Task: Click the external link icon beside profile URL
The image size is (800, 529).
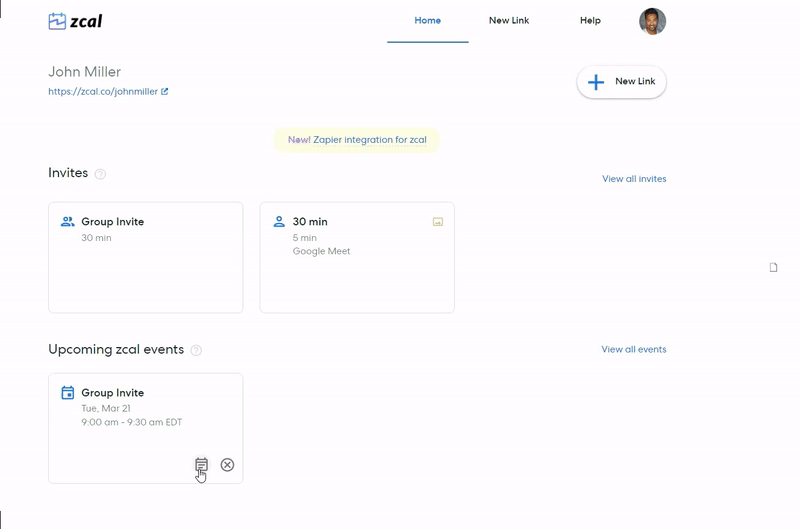Action: pyautogui.click(x=164, y=91)
